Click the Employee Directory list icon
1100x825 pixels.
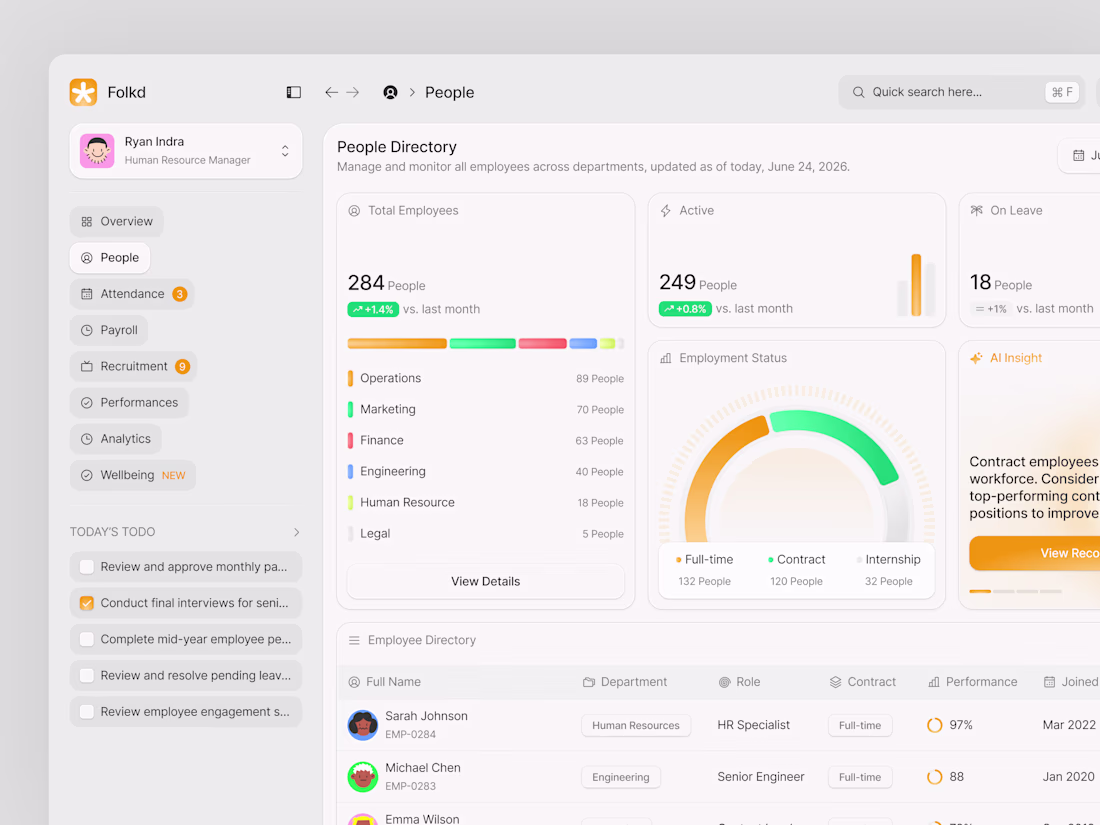(354, 640)
